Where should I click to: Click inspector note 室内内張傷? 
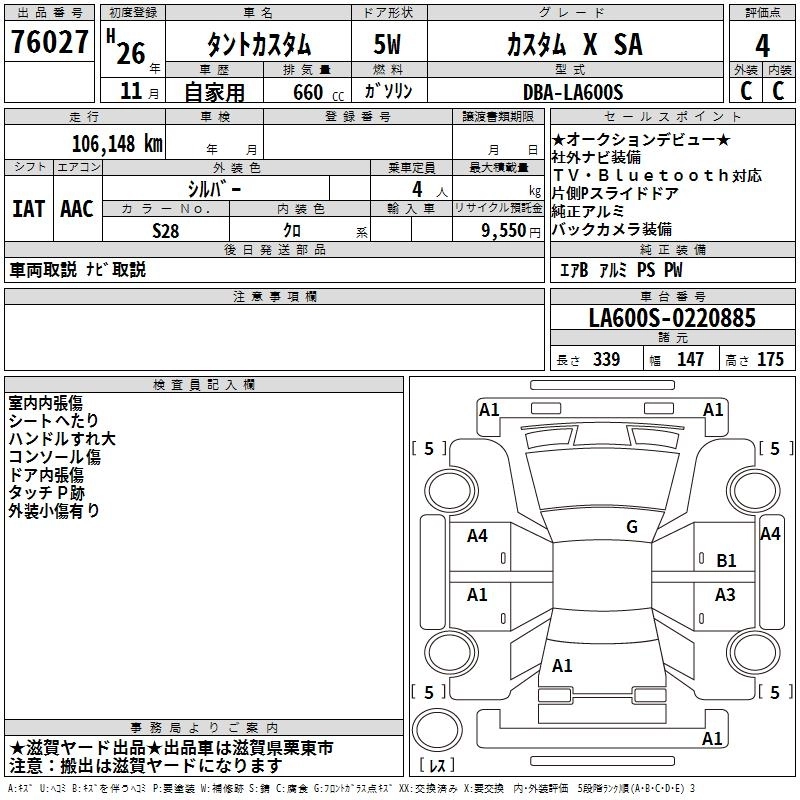tap(45, 403)
